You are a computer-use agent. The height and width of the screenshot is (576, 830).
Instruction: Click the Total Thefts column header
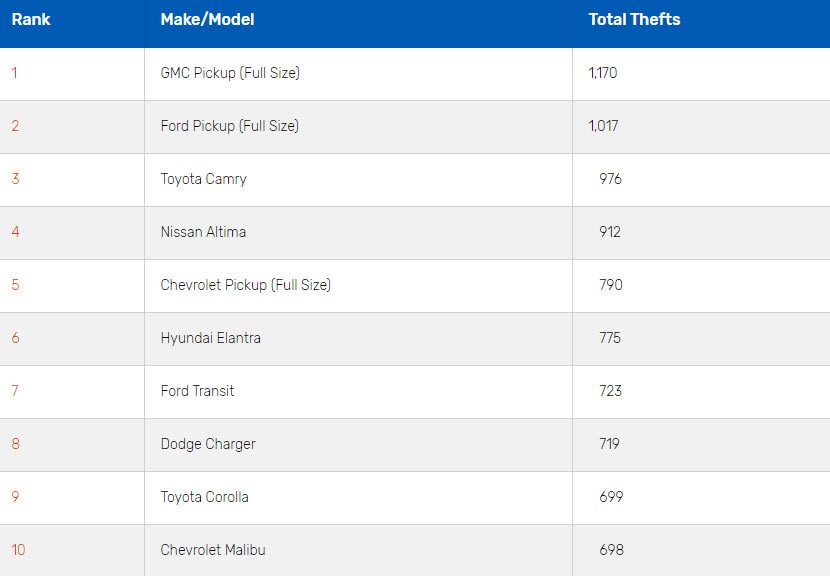pos(634,20)
